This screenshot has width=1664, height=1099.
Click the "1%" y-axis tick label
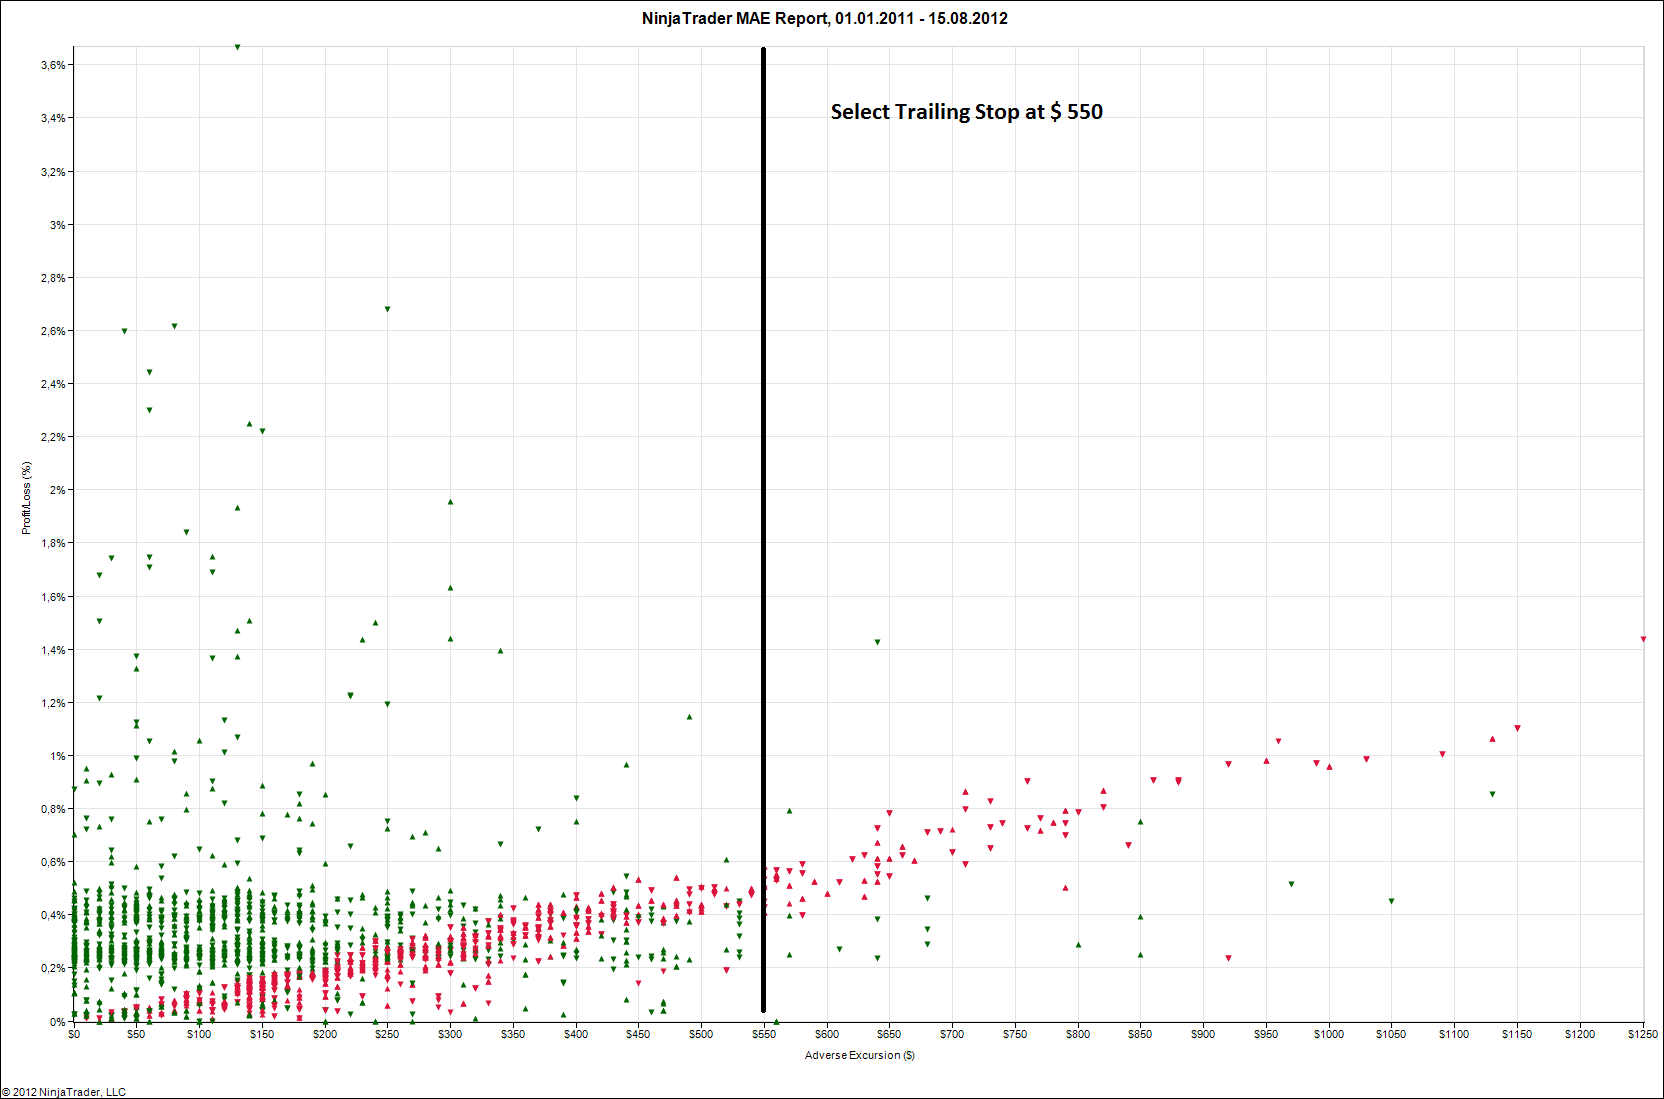[x=58, y=756]
